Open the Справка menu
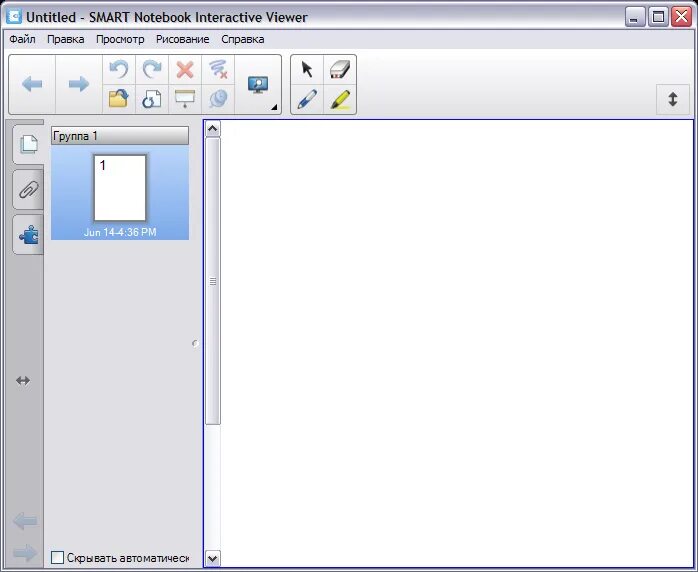The height and width of the screenshot is (572, 698). click(243, 39)
